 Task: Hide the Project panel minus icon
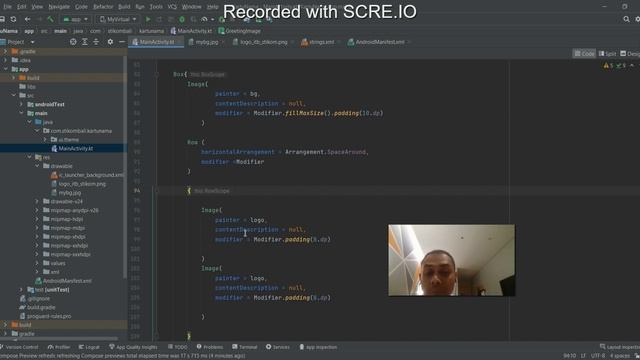122,42
